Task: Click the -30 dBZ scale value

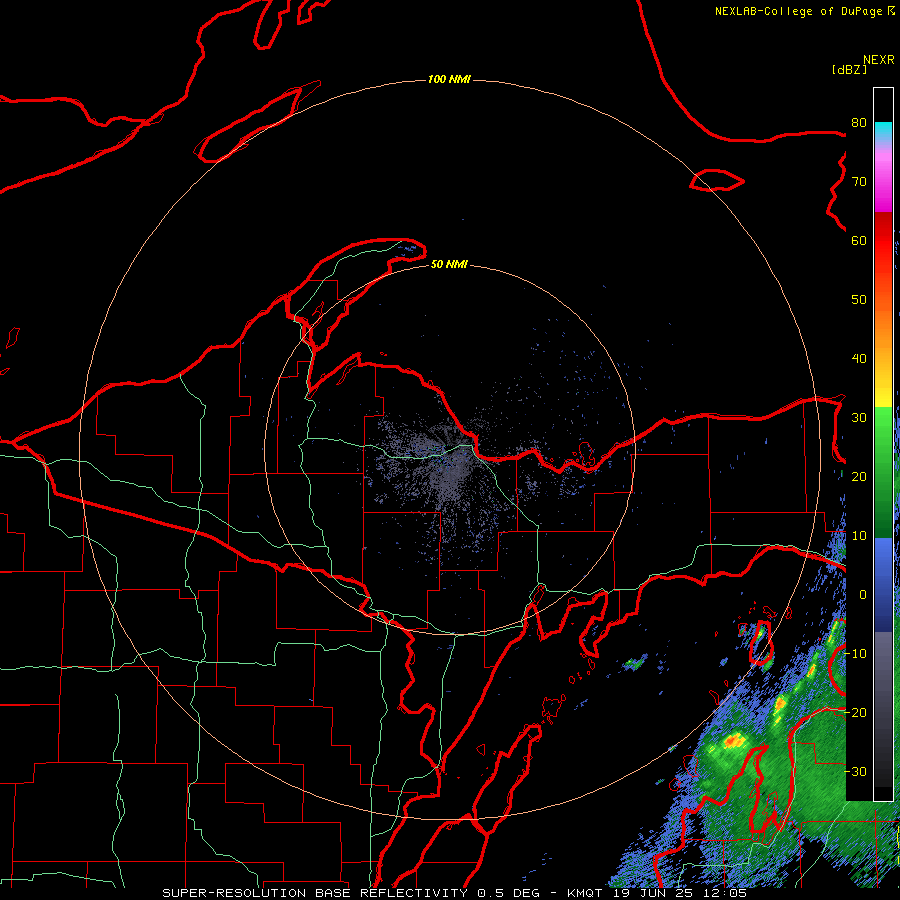Action: (x=855, y=771)
